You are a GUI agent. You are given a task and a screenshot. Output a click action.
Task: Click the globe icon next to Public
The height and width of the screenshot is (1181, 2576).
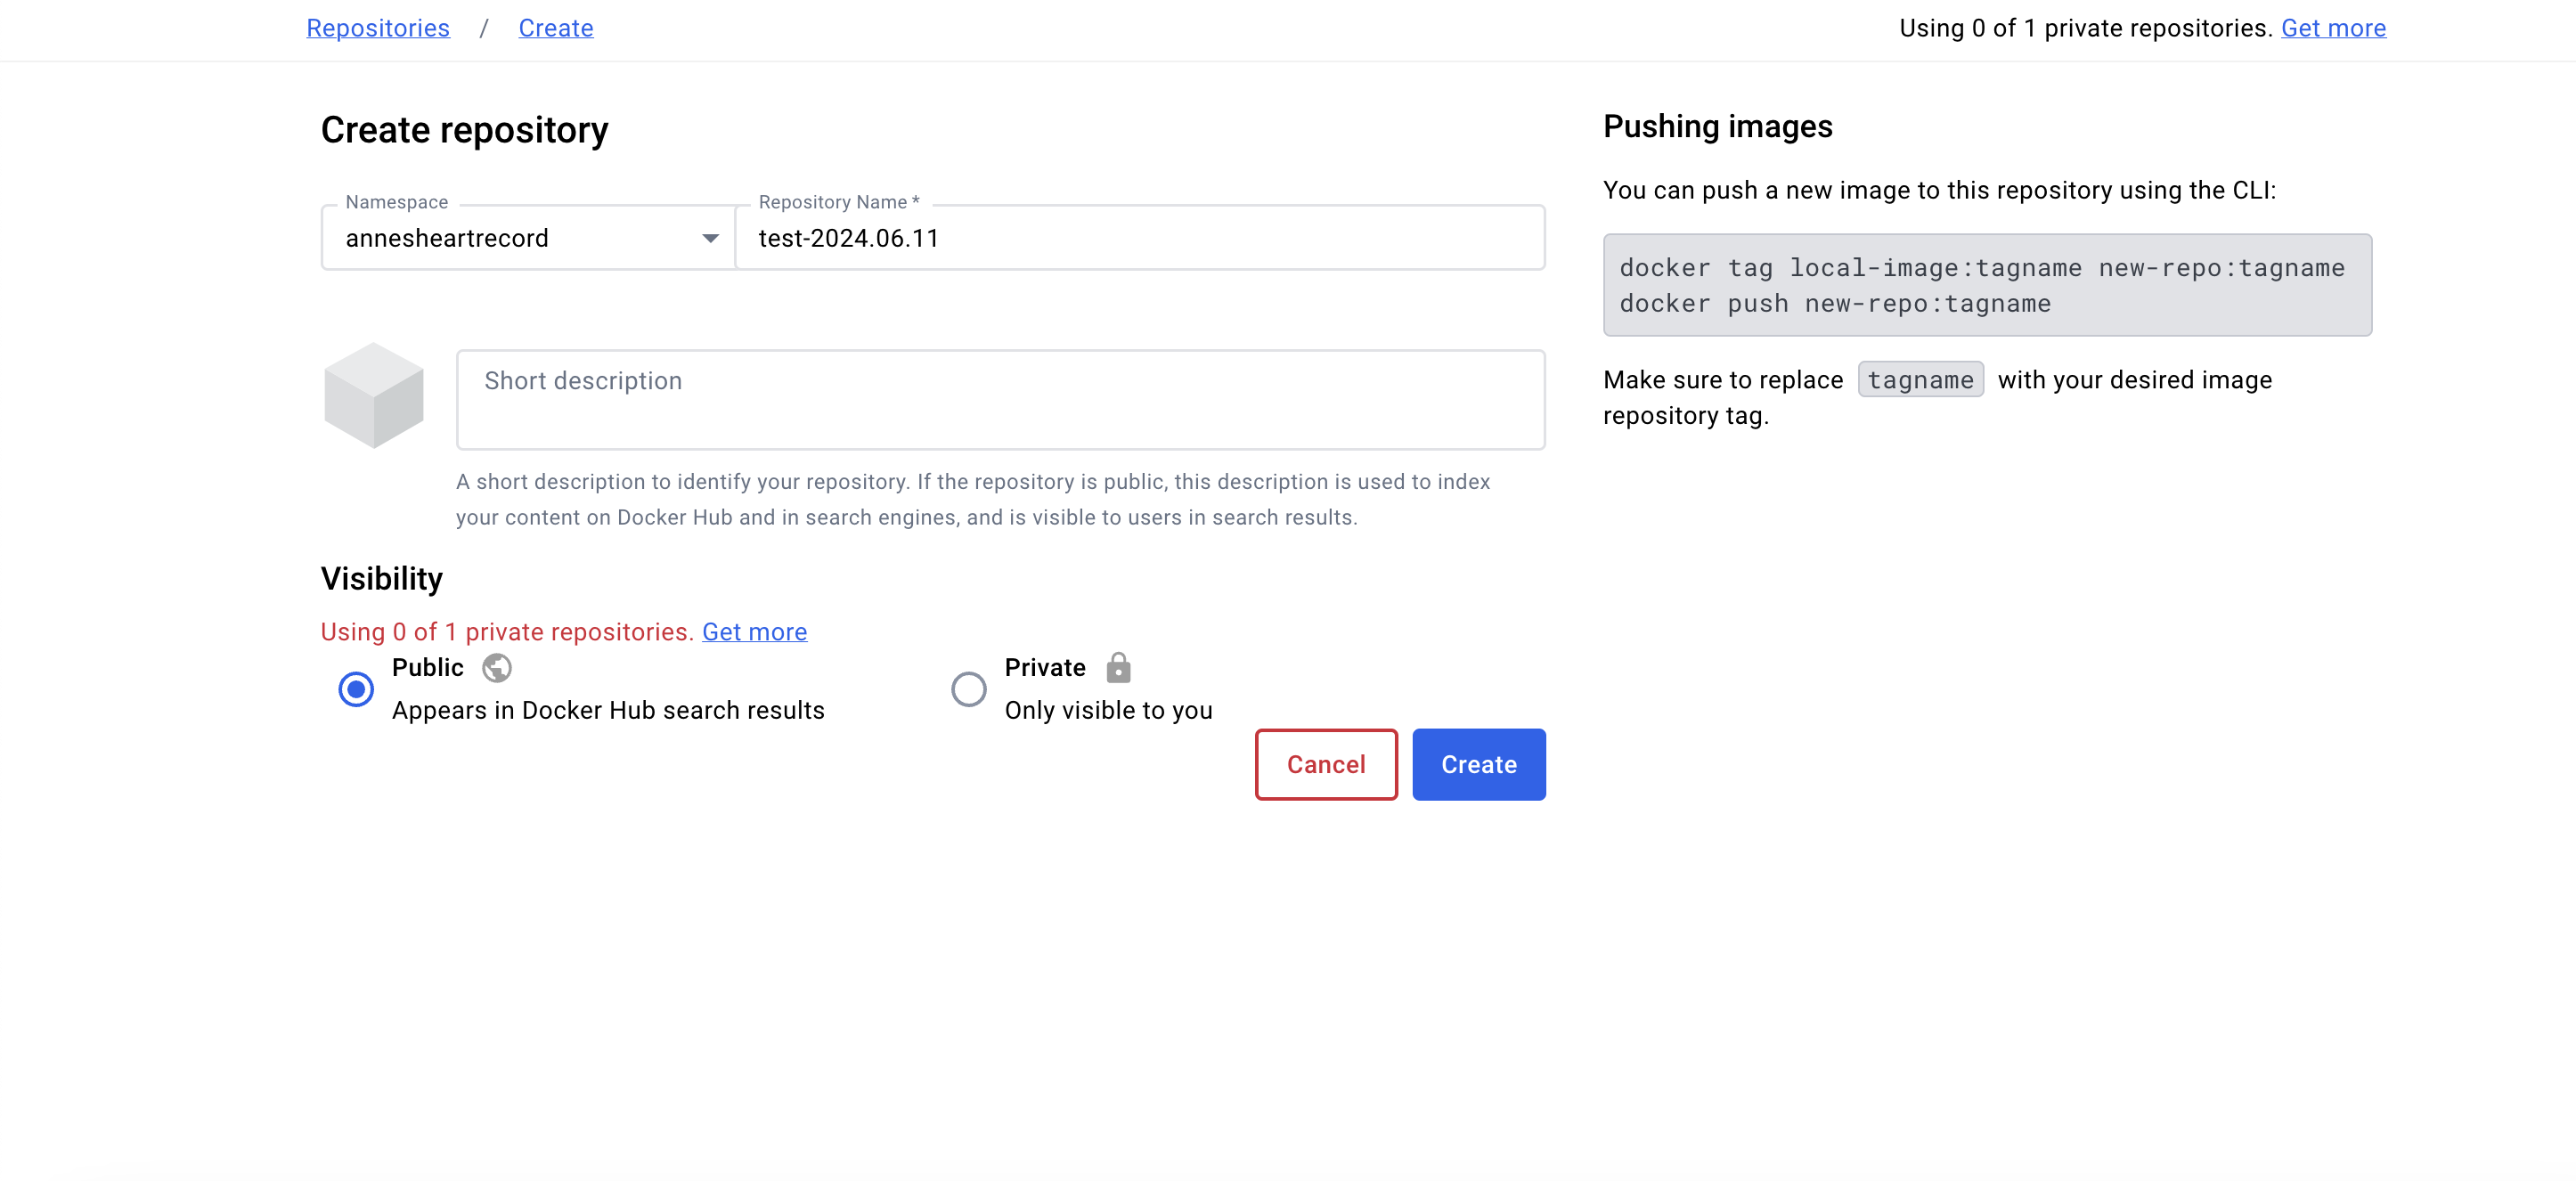(496, 667)
